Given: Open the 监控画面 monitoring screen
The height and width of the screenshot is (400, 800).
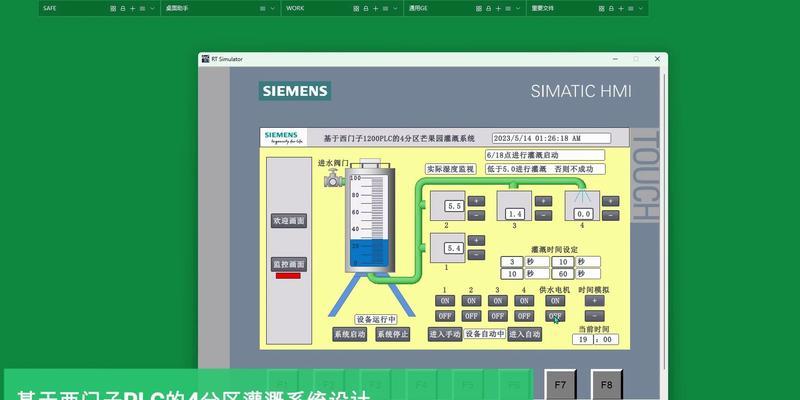Looking at the screenshot, I should point(289,264).
